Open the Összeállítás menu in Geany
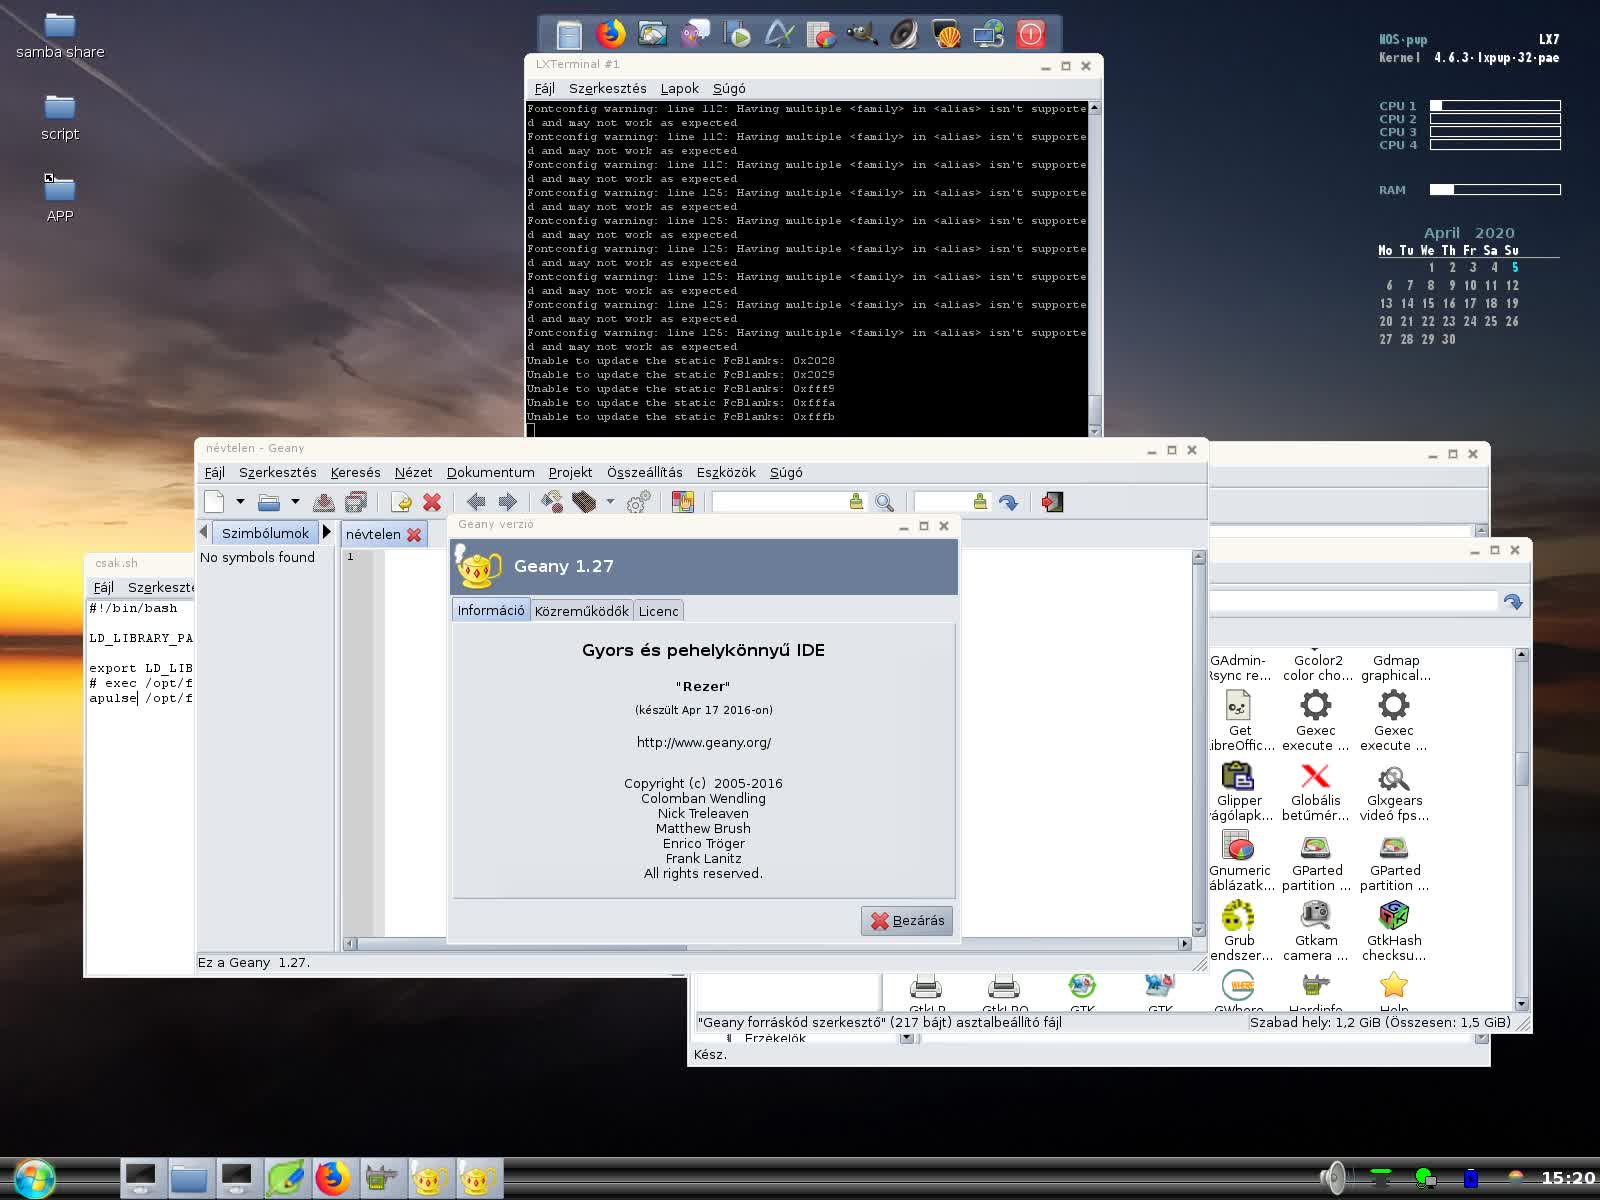This screenshot has height=1200, width=1600. pyautogui.click(x=644, y=473)
